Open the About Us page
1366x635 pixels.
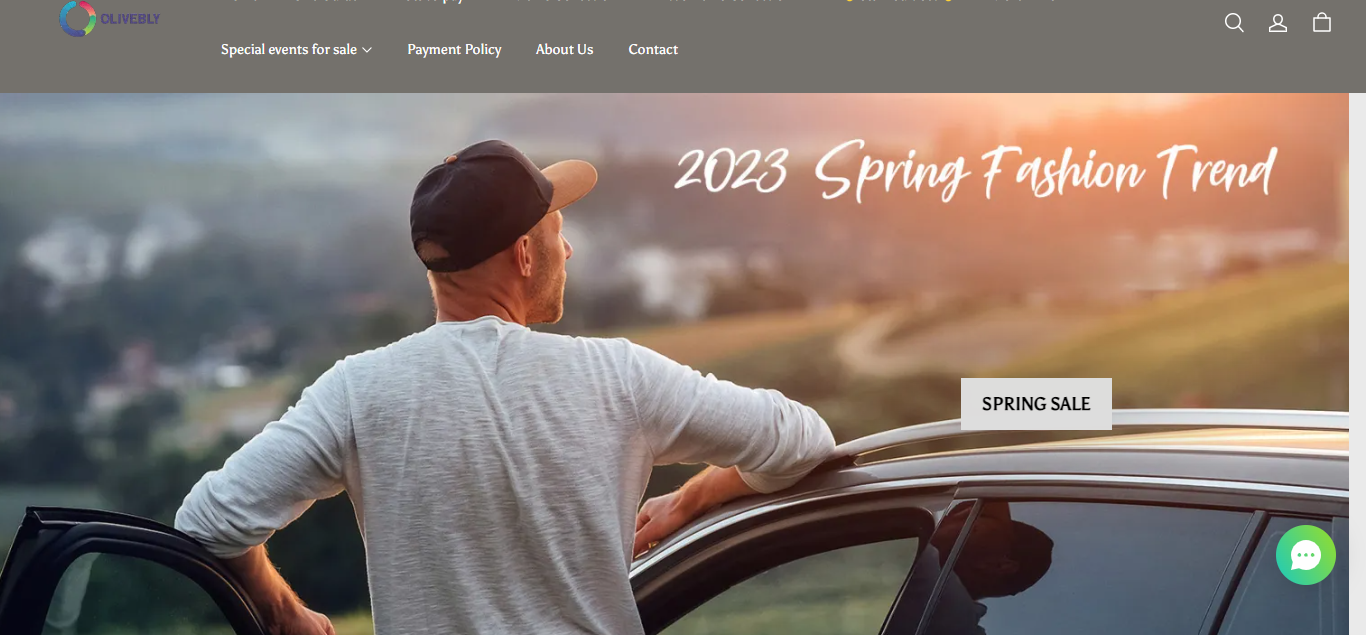pos(564,49)
